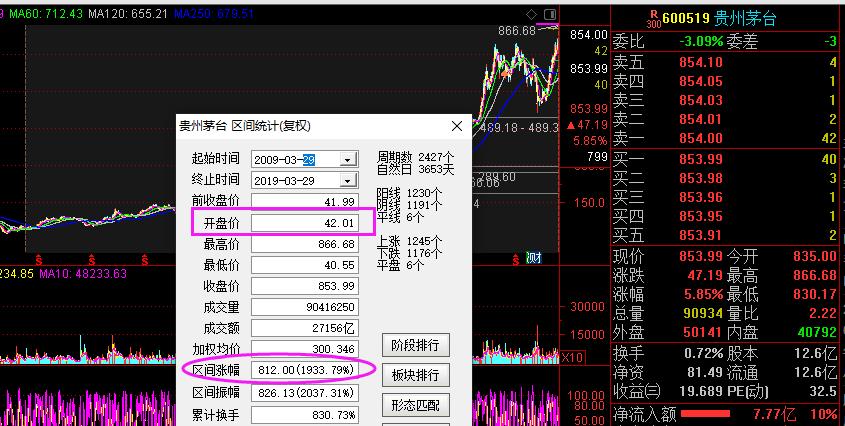Screen dimensions: 845x426
Task: Click the 换手 value 0.72%
Action: click(703, 354)
